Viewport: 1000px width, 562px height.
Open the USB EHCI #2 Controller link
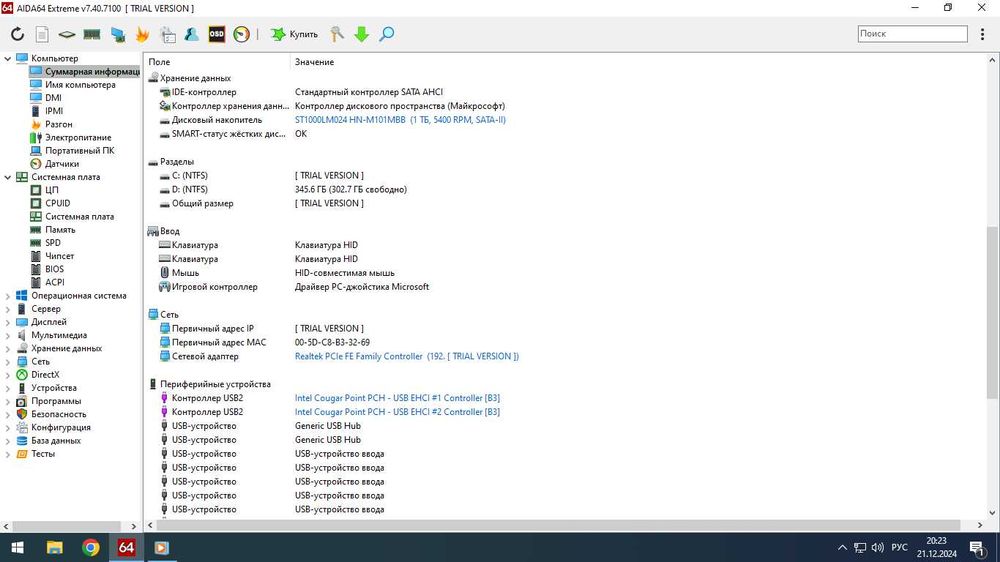pos(397,412)
